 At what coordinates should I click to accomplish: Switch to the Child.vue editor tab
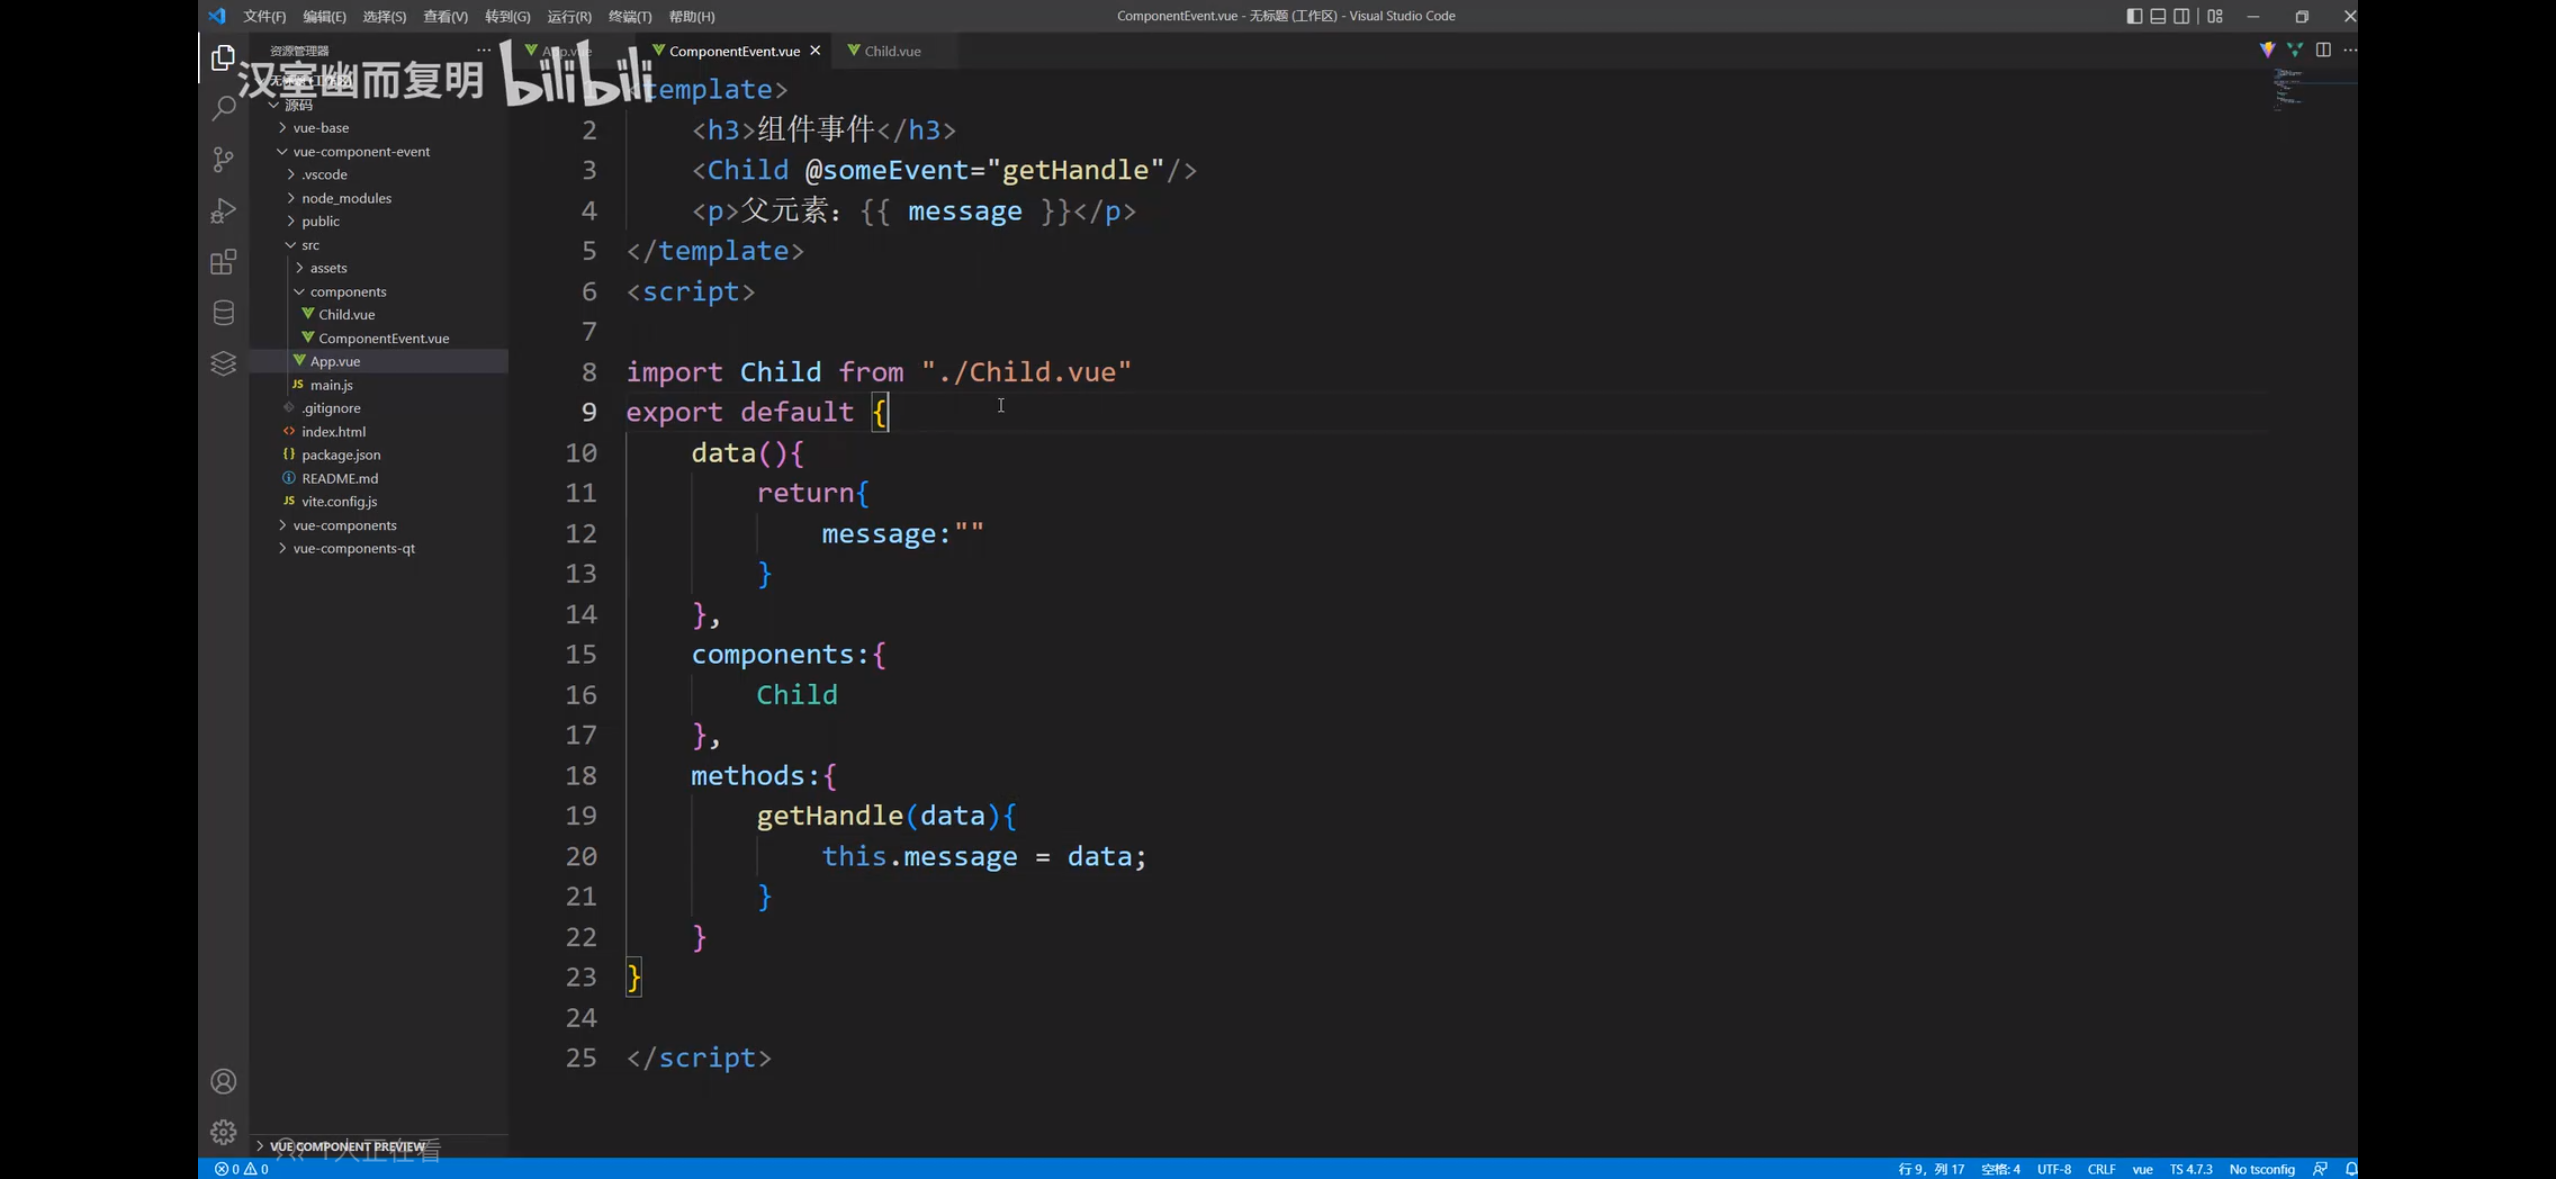tap(892, 51)
